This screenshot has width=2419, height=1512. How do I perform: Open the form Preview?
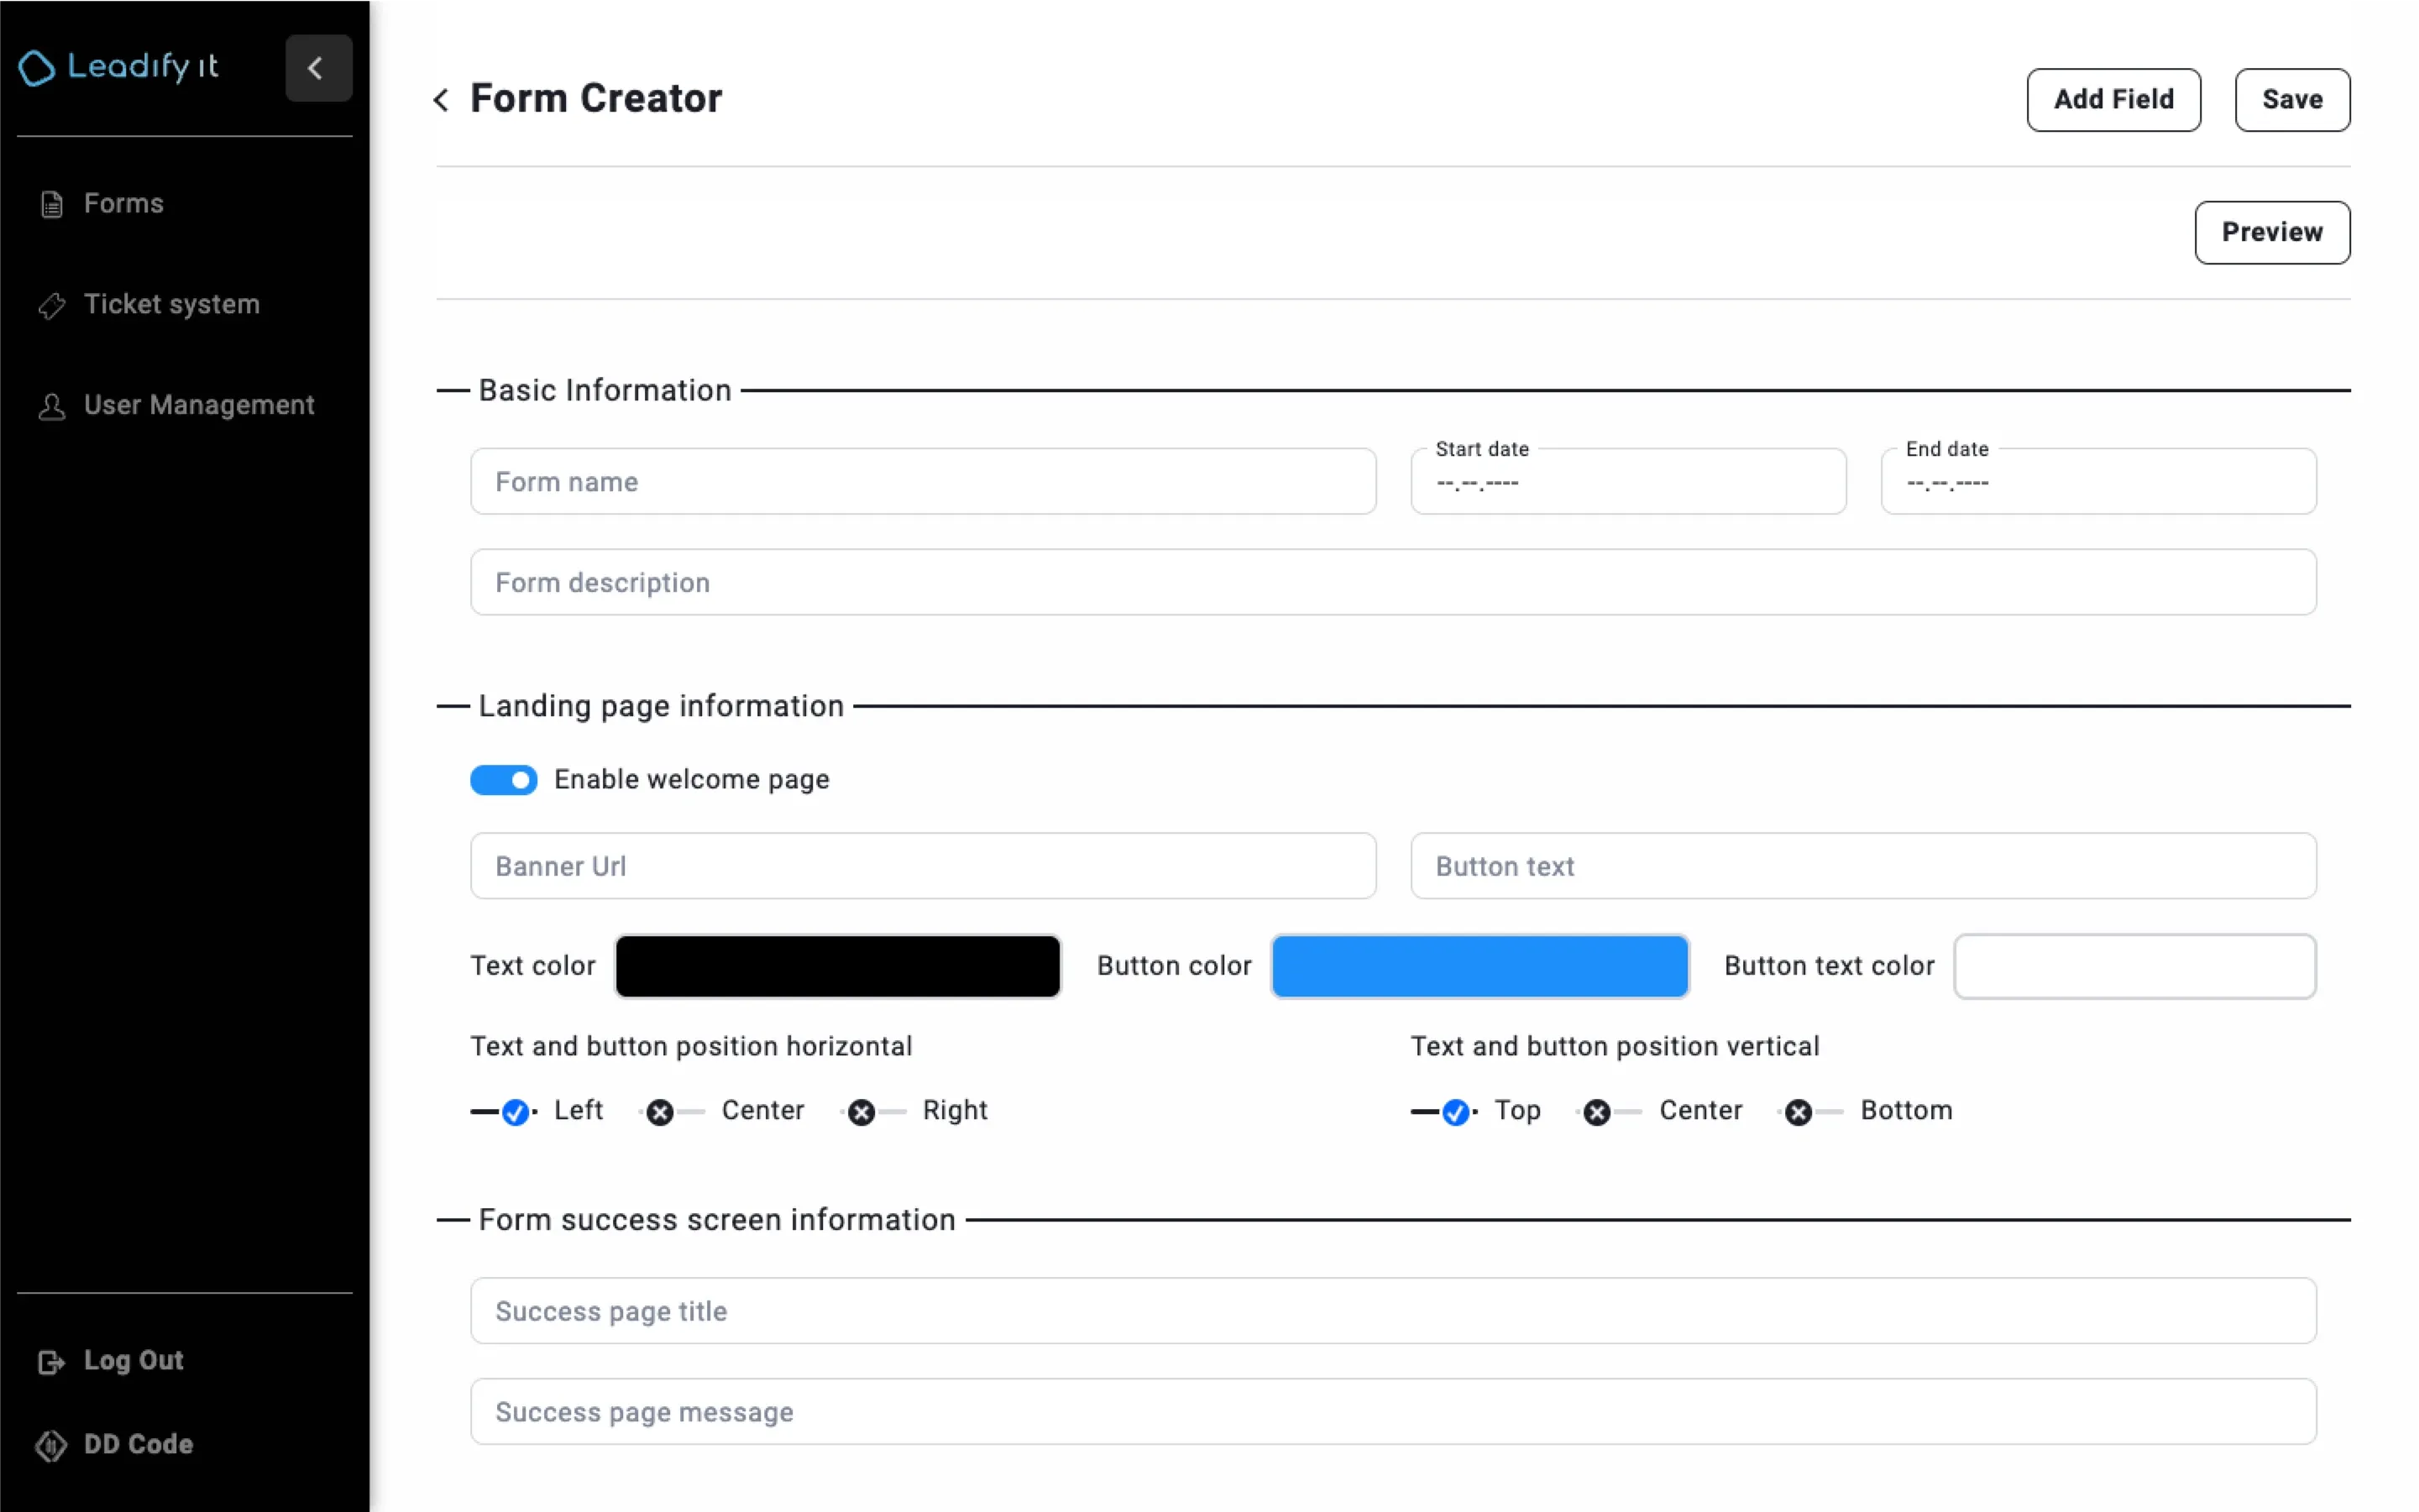pos(2272,232)
